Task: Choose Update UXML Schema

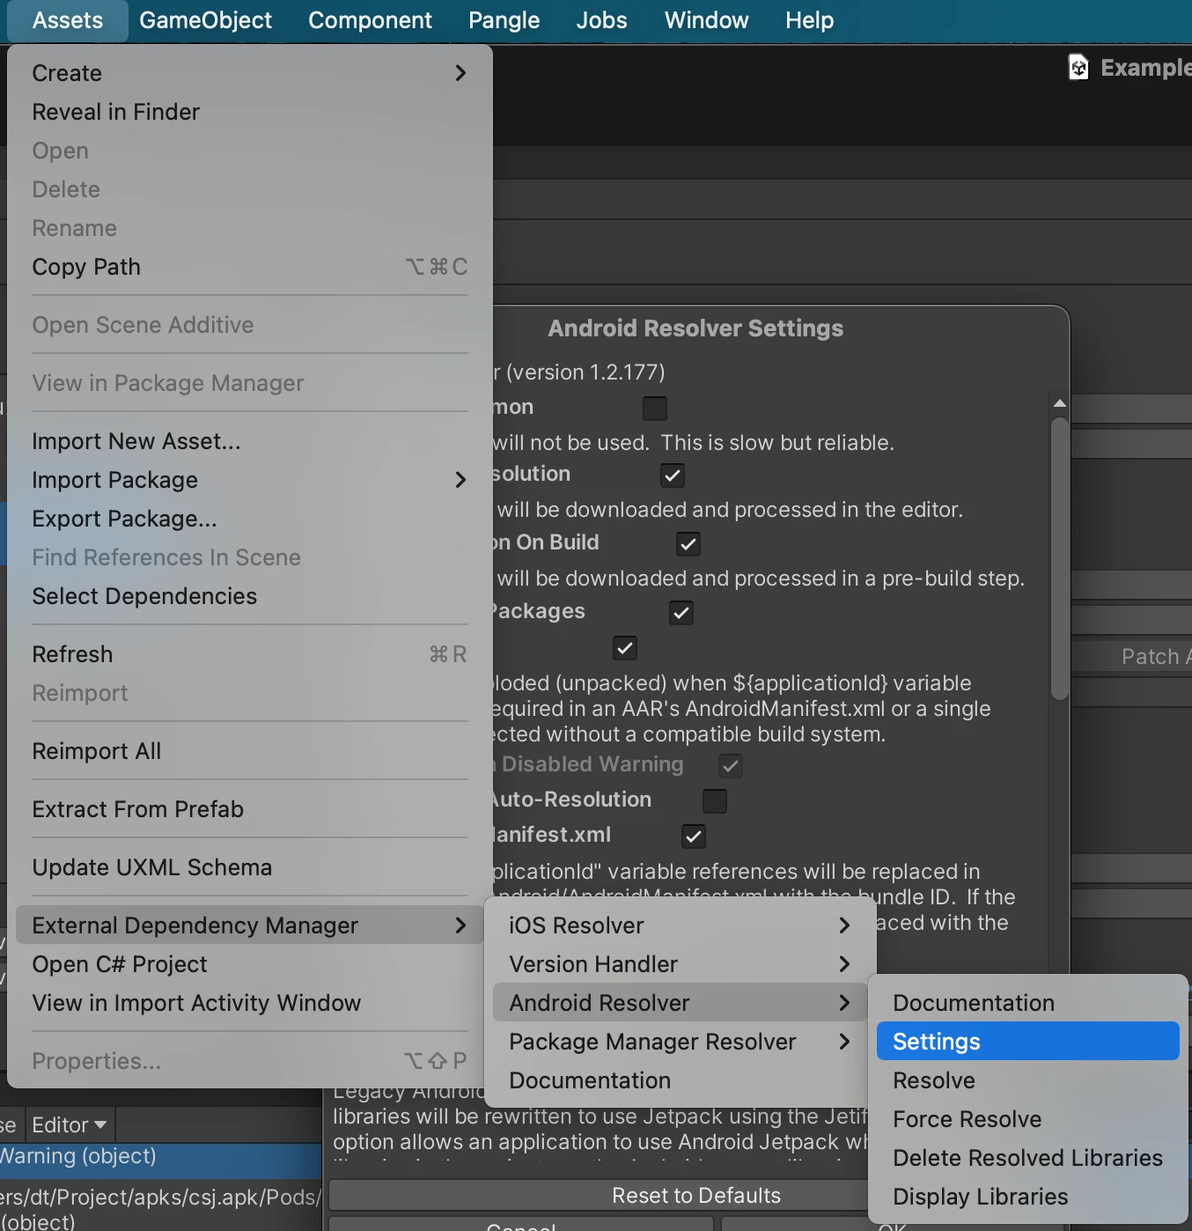Action: pyautogui.click(x=250, y=867)
